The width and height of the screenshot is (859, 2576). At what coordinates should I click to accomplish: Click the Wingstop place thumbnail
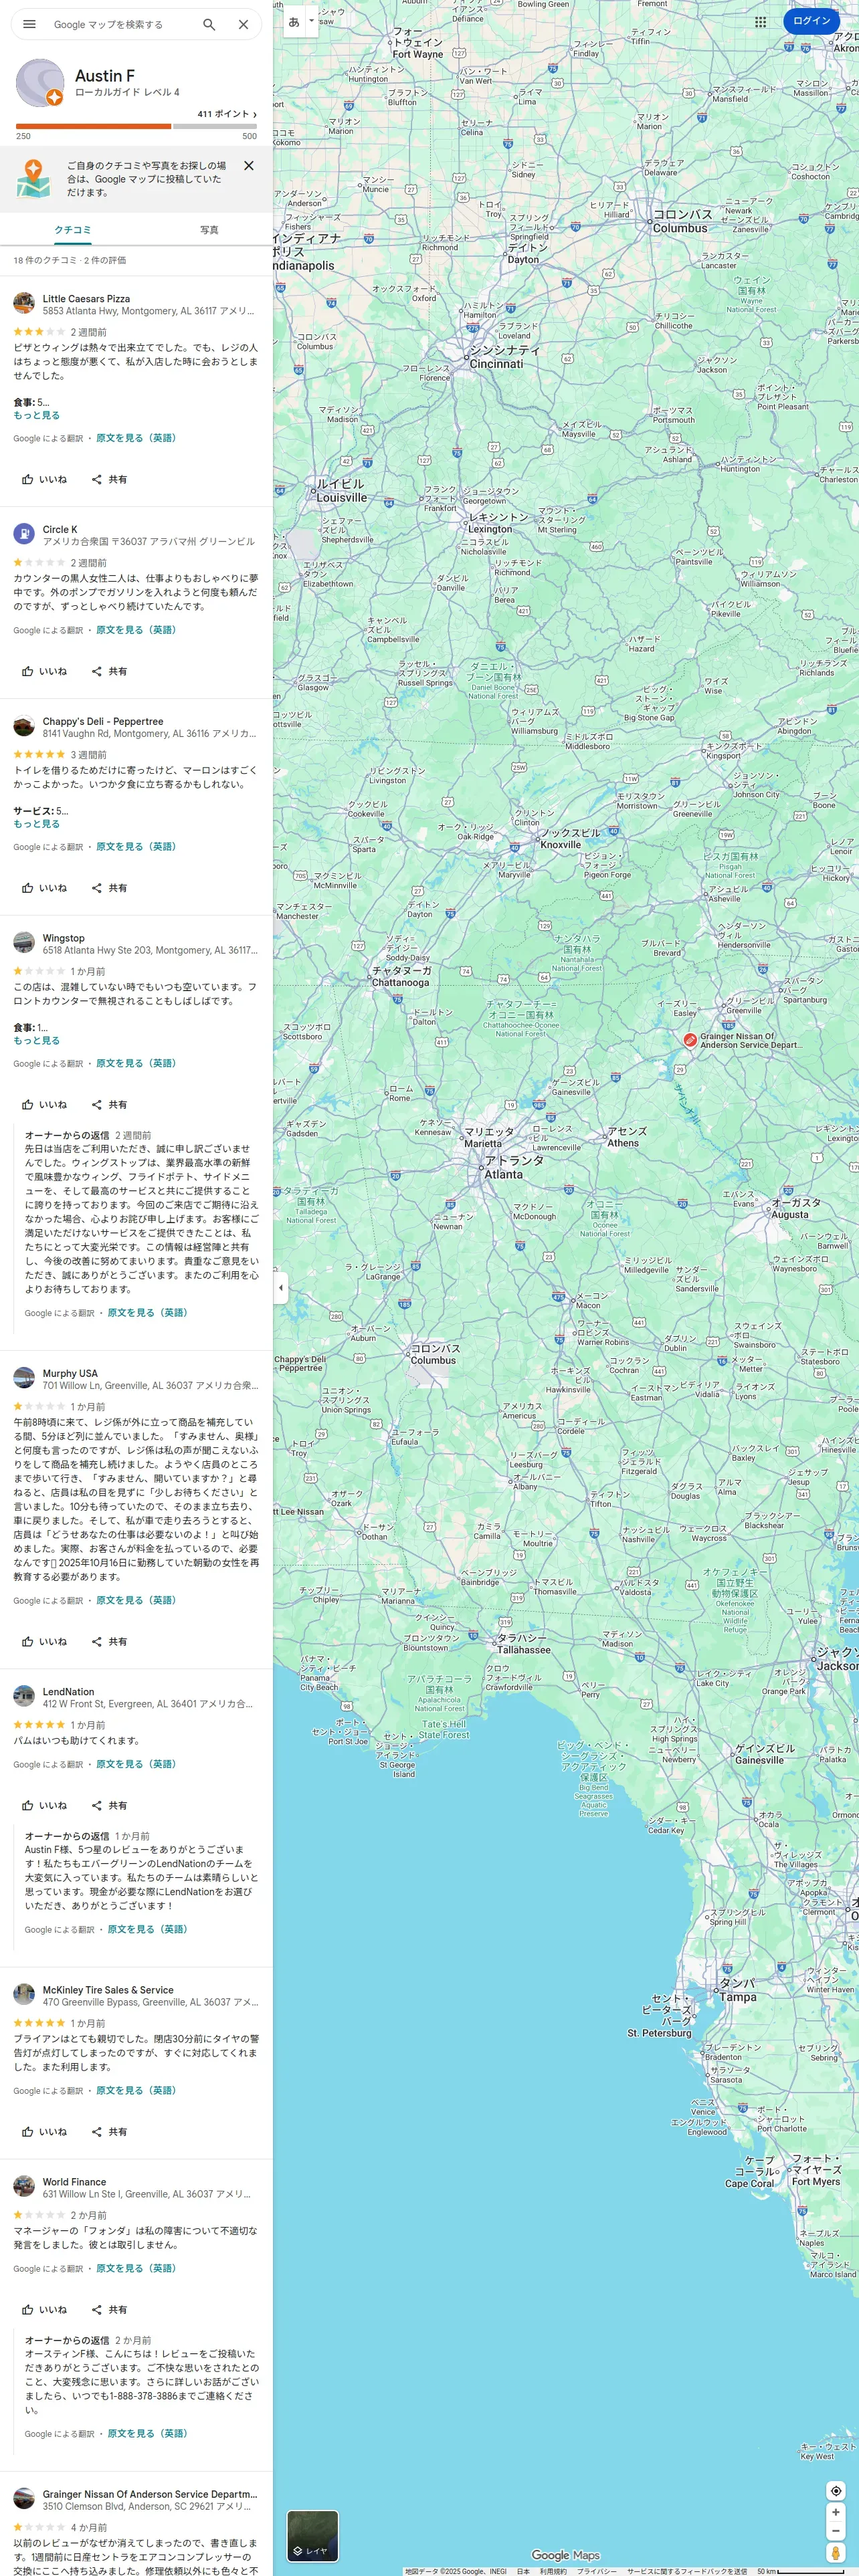(x=24, y=943)
